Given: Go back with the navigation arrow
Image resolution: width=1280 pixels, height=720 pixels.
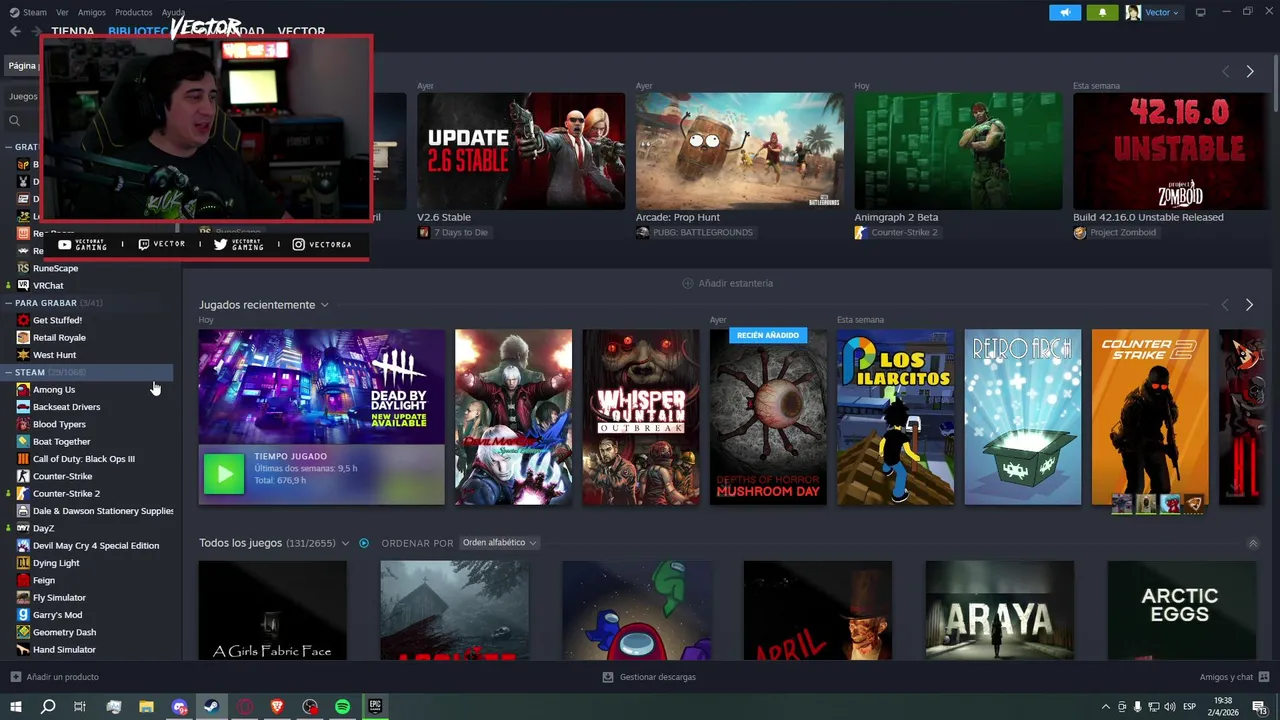Looking at the screenshot, I should 15,32.
